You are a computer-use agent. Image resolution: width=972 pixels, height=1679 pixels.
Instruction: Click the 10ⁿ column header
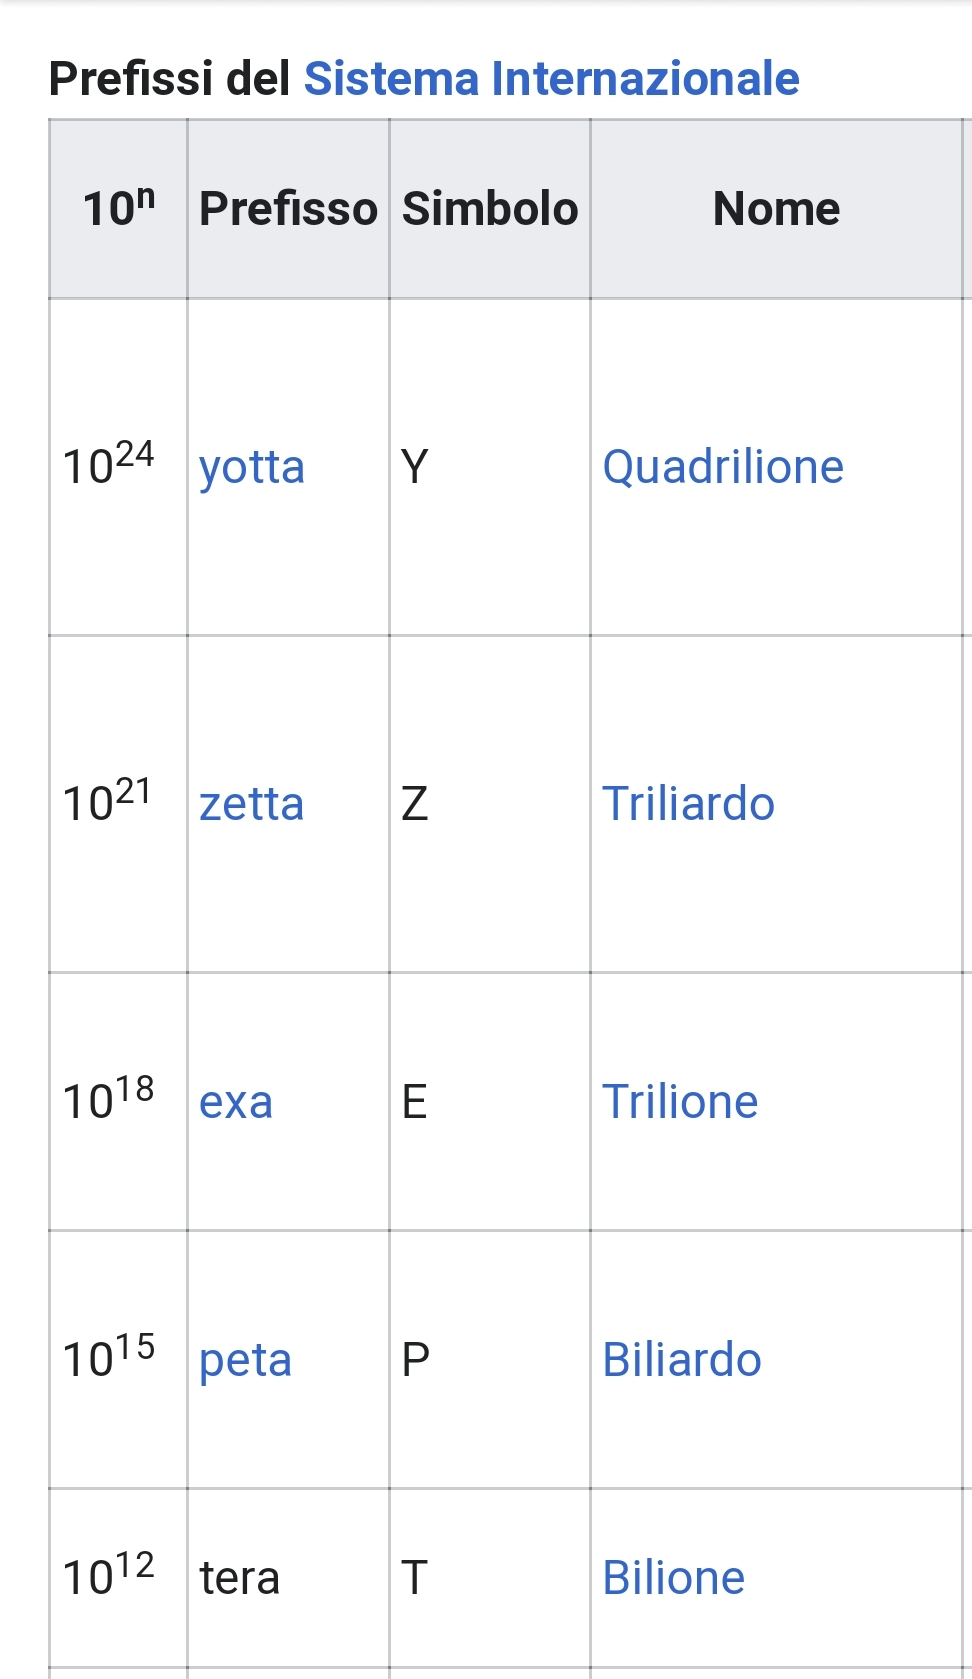click(x=119, y=209)
